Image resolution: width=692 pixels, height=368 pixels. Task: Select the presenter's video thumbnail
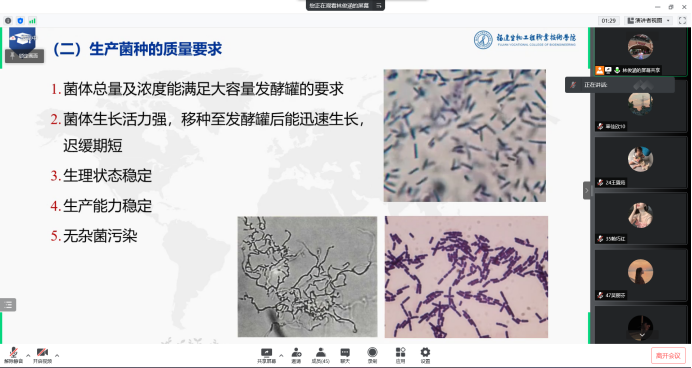coord(640,51)
